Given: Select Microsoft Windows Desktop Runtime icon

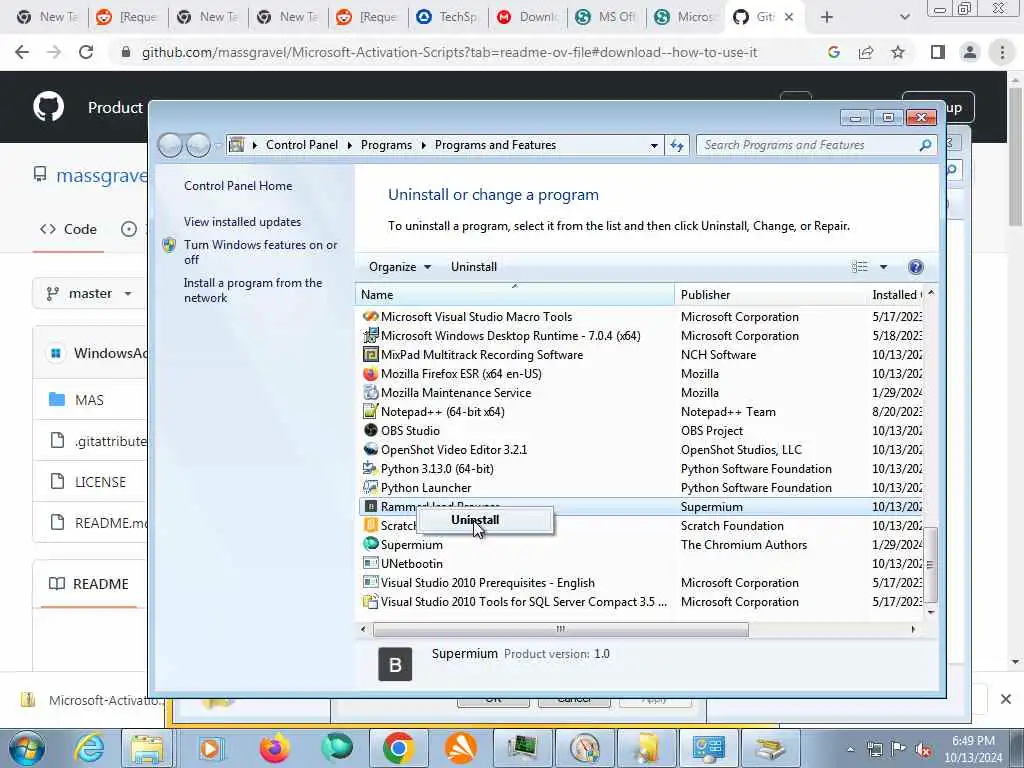Looking at the screenshot, I should coord(370,336).
